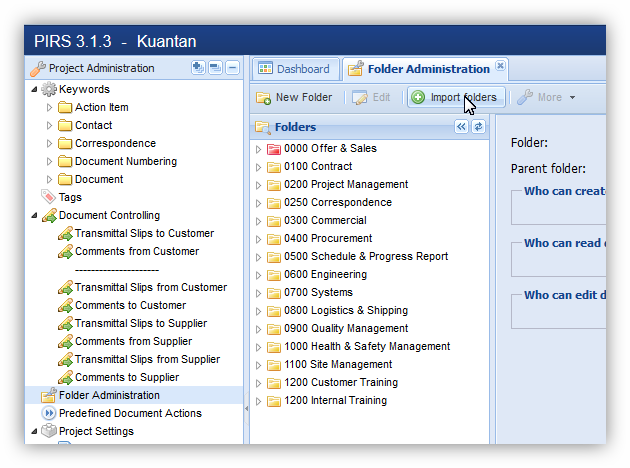Select the 0800 Logistics & Shipping folder

point(346,310)
